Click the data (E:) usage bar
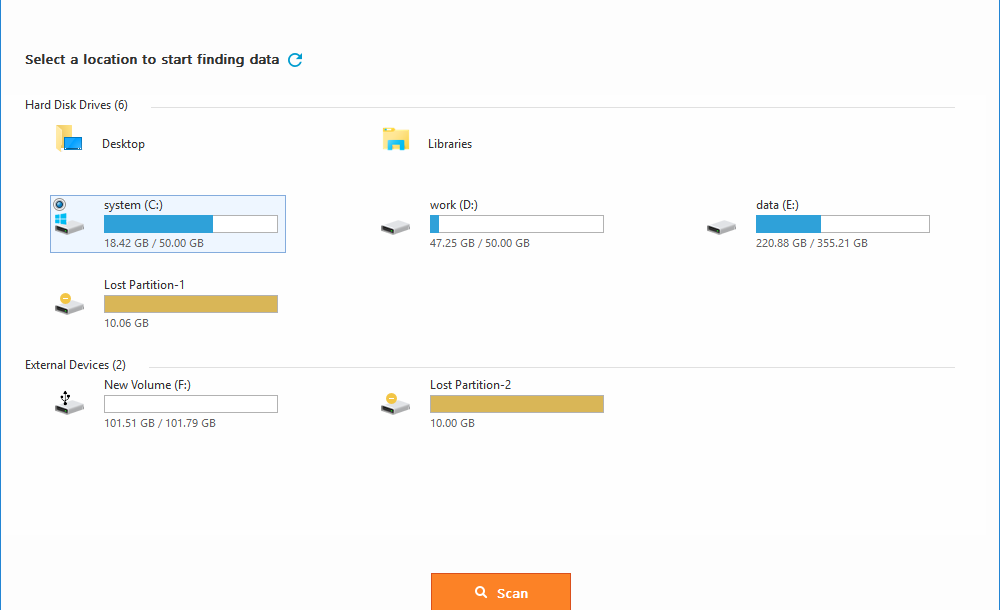Image resolution: width=1000 pixels, height=610 pixels. tap(842, 224)
